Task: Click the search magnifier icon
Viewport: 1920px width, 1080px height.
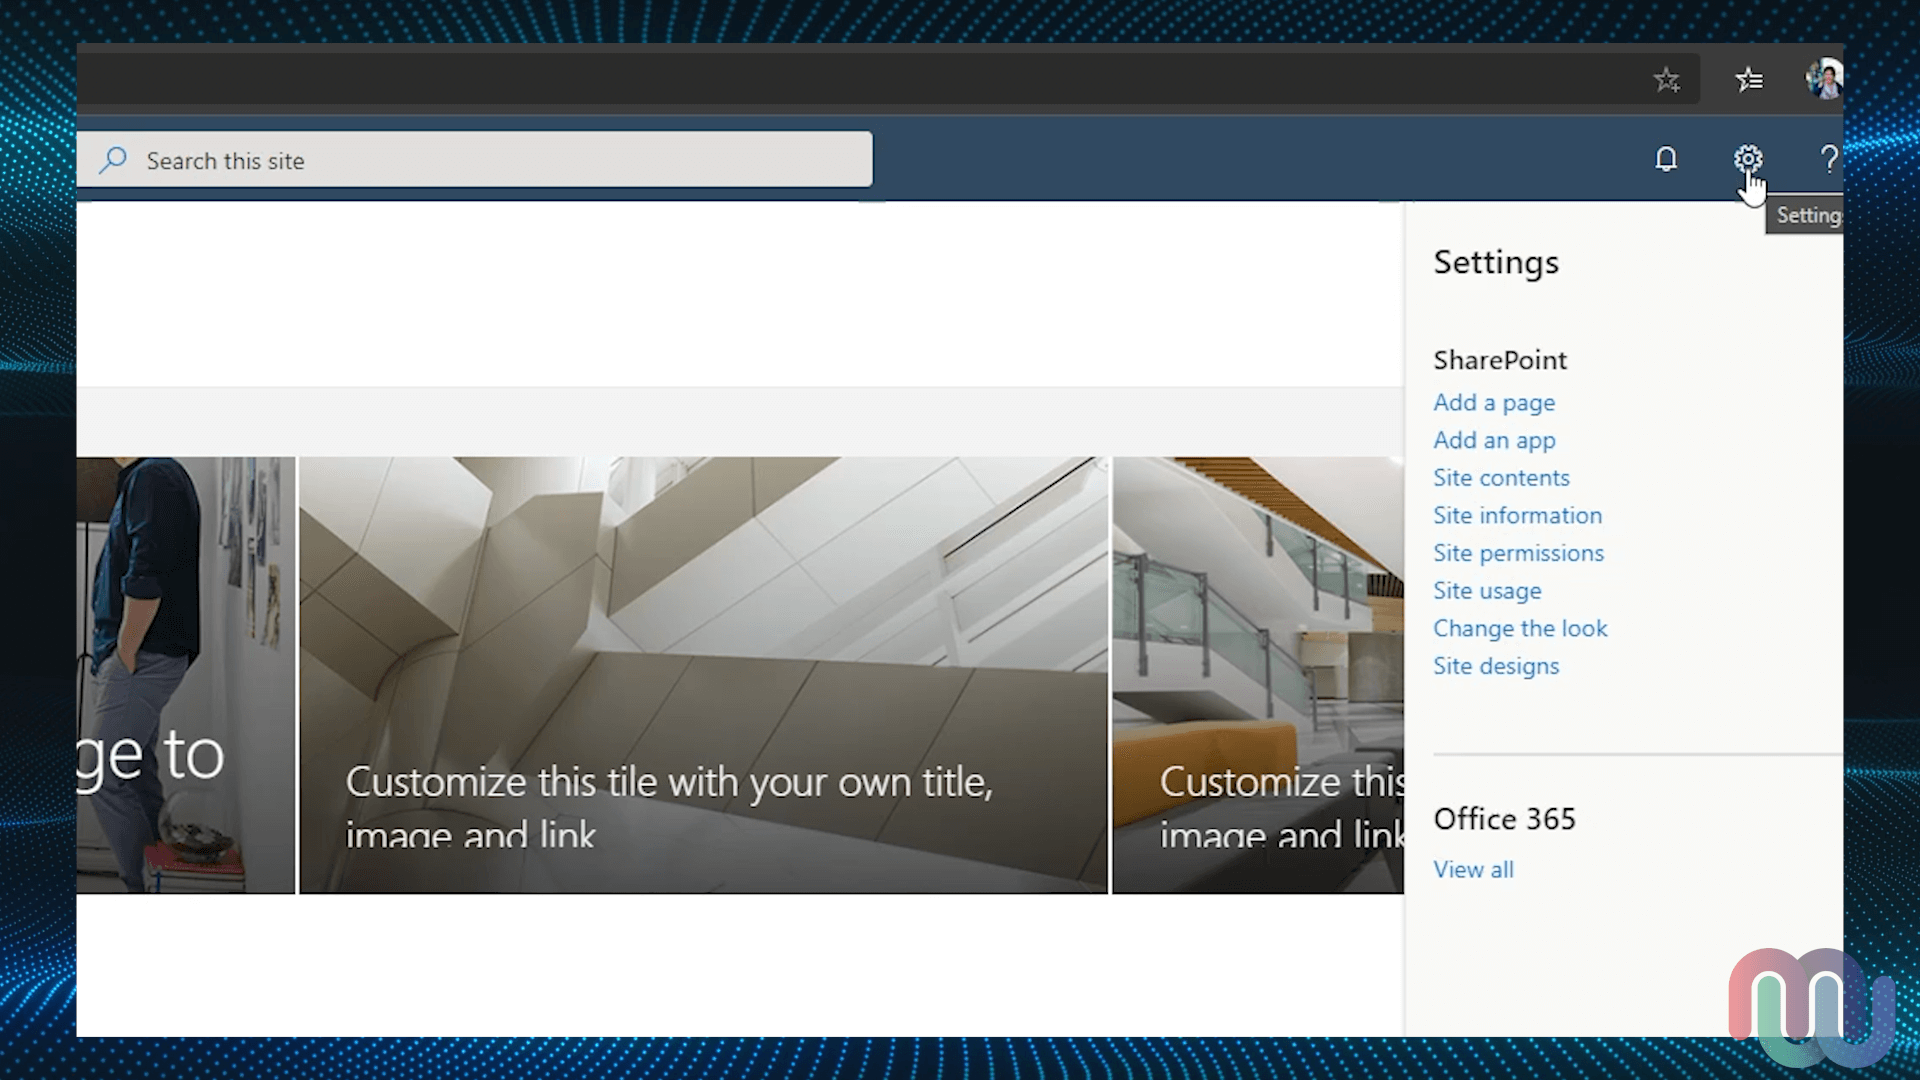Action: point(113,160)
